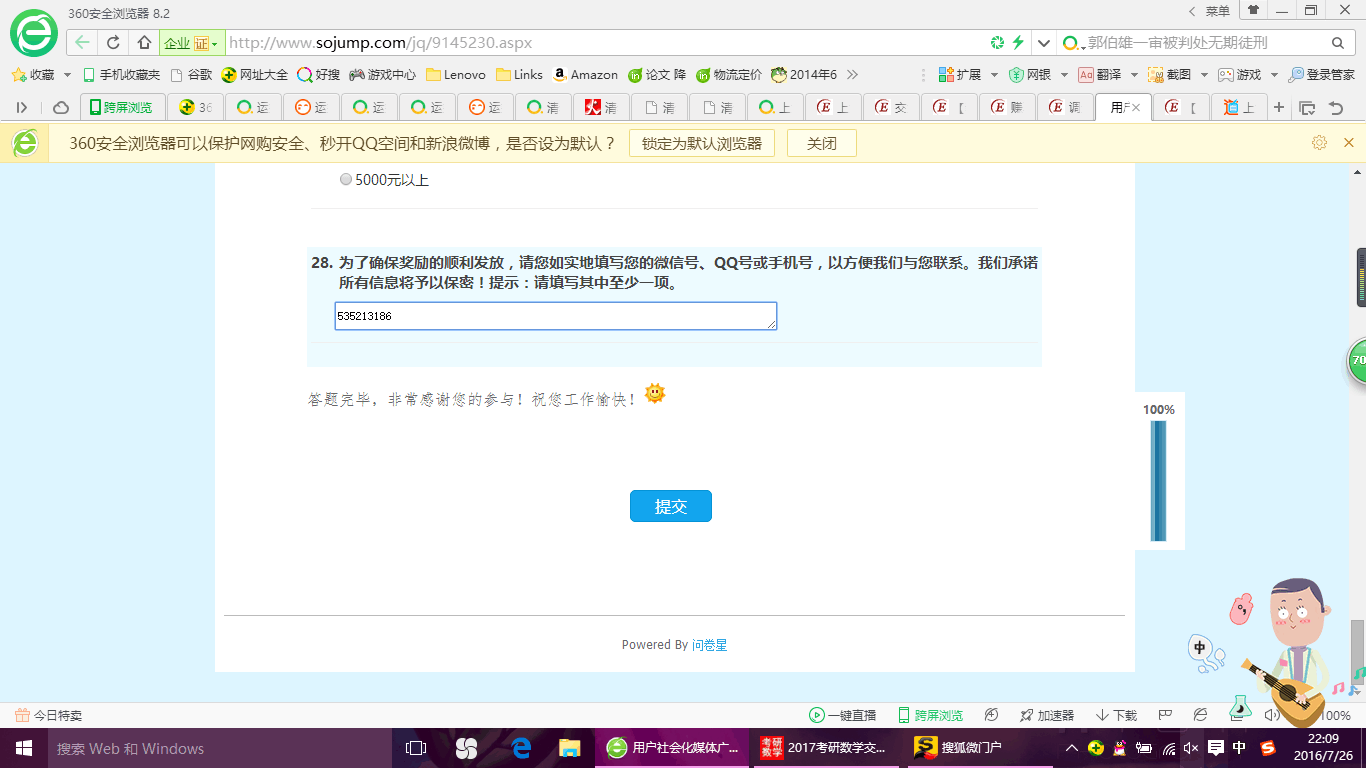
Task: Open 下载 downloads in the status bar
Action: tap(1117, 715)
